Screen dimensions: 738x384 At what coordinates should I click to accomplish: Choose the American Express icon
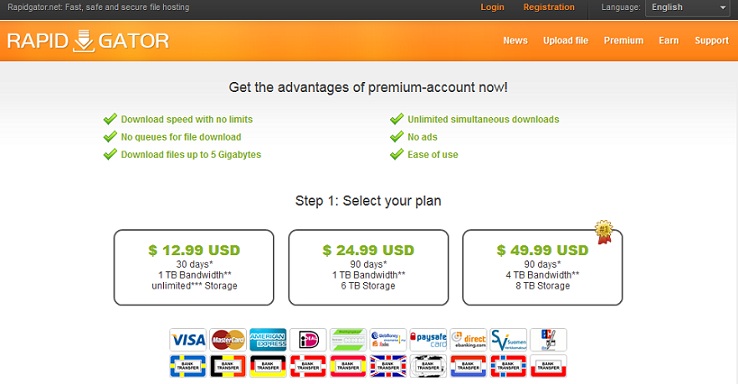(268, 339)
